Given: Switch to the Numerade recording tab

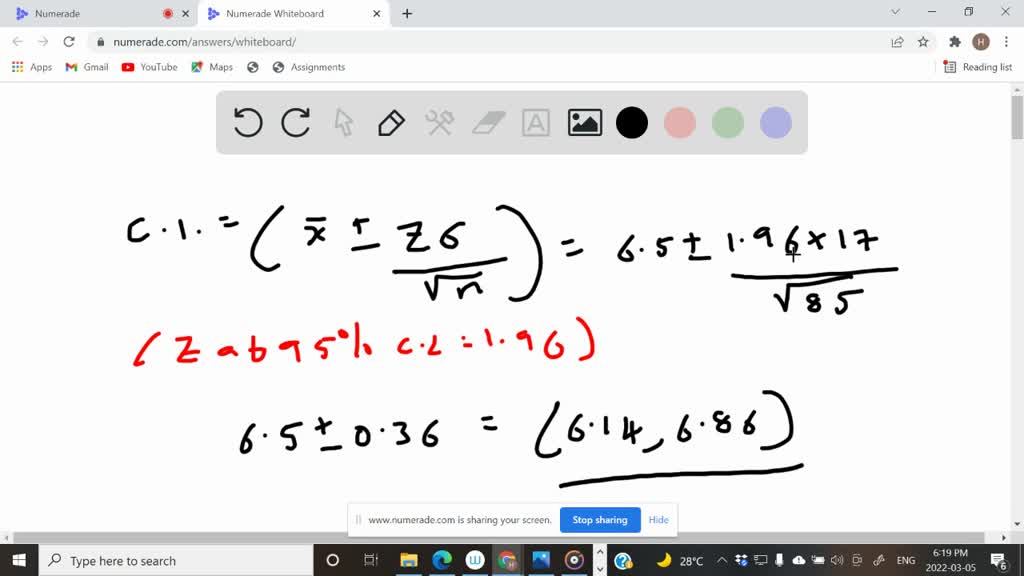Looking at the screenshot, I should coord(91,14).
